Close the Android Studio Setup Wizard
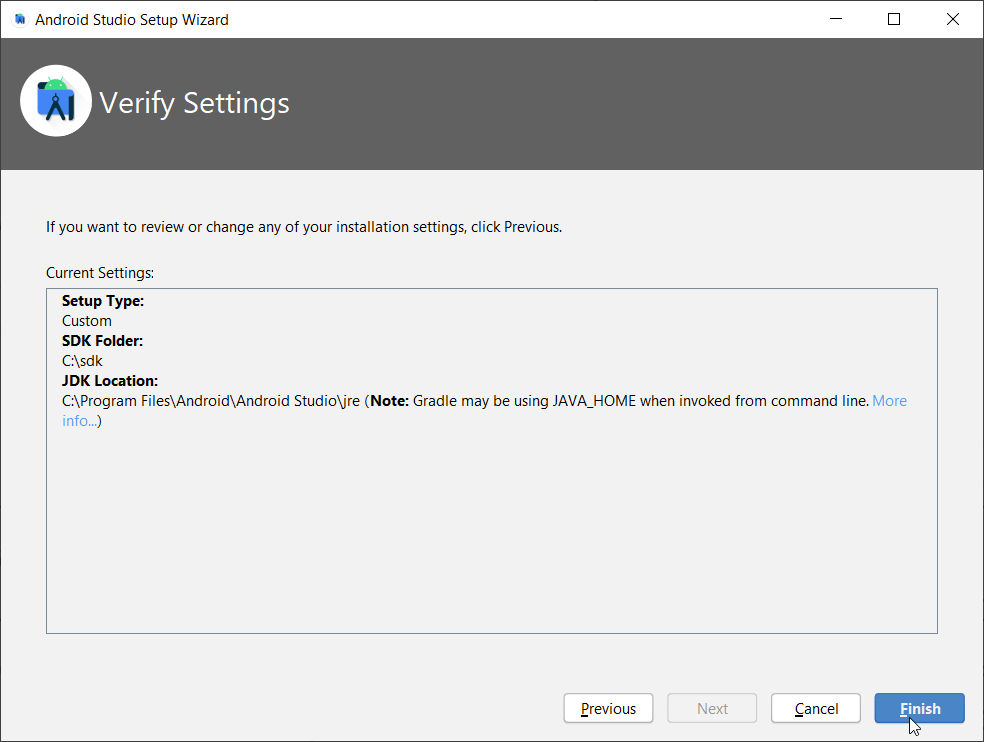This screenshot has height=742, width=984. click(951, 19)
